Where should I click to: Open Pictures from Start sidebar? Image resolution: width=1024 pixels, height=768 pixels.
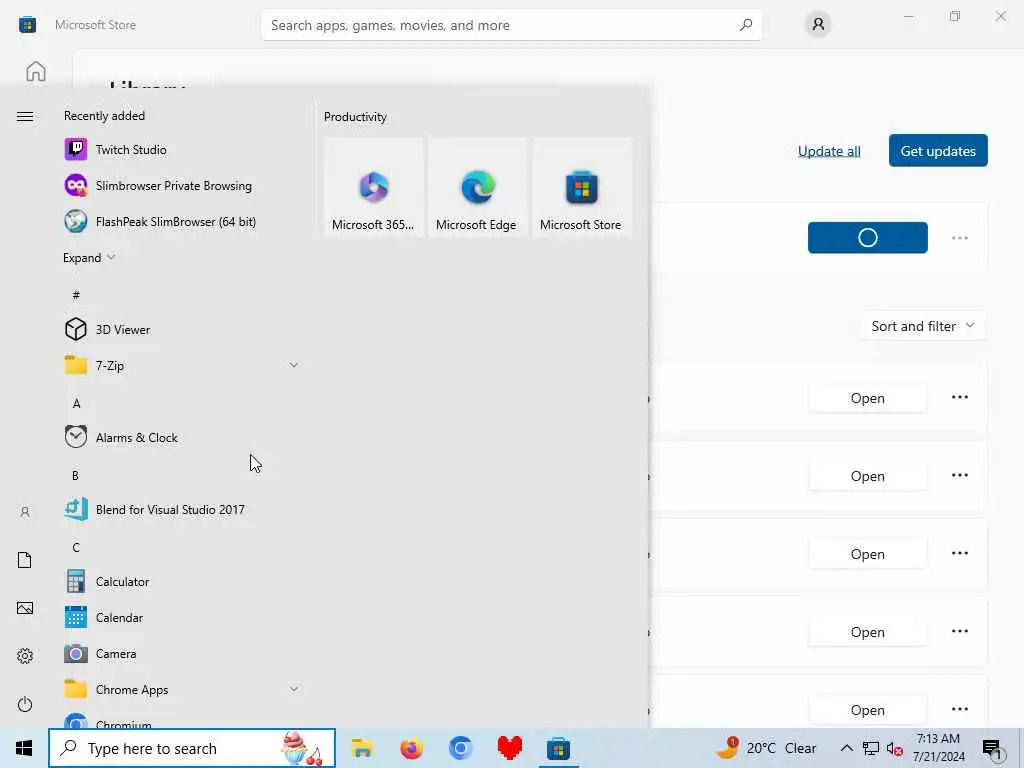click(x=25, y=609)
